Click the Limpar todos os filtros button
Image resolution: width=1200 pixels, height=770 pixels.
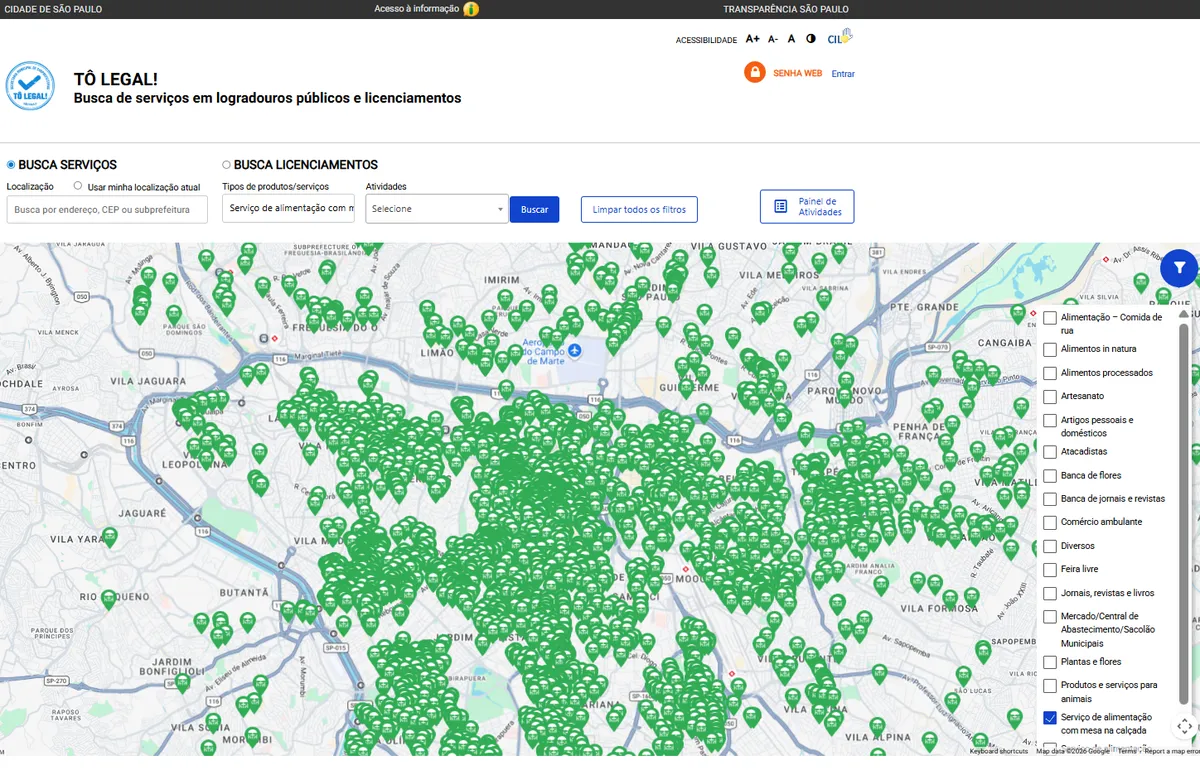click(639, 209)
